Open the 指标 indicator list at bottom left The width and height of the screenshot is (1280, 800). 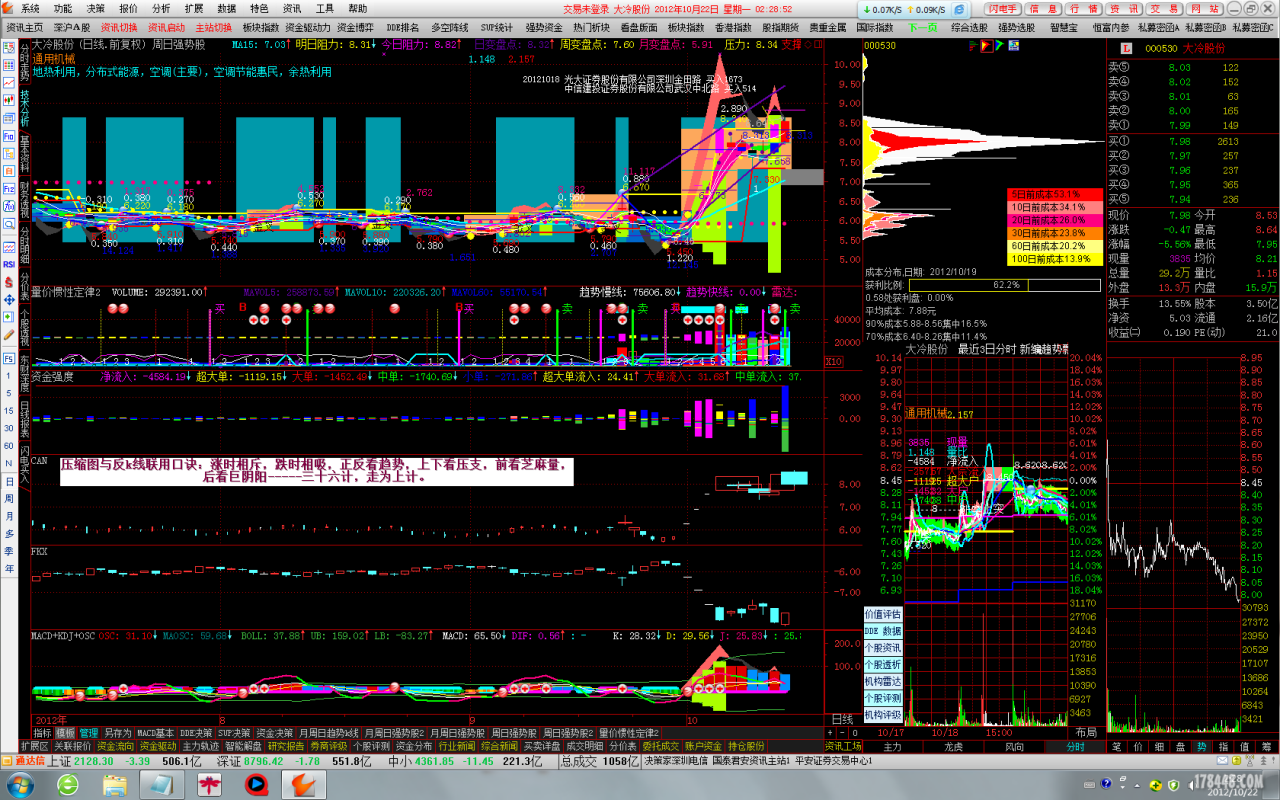click(42, 733)
